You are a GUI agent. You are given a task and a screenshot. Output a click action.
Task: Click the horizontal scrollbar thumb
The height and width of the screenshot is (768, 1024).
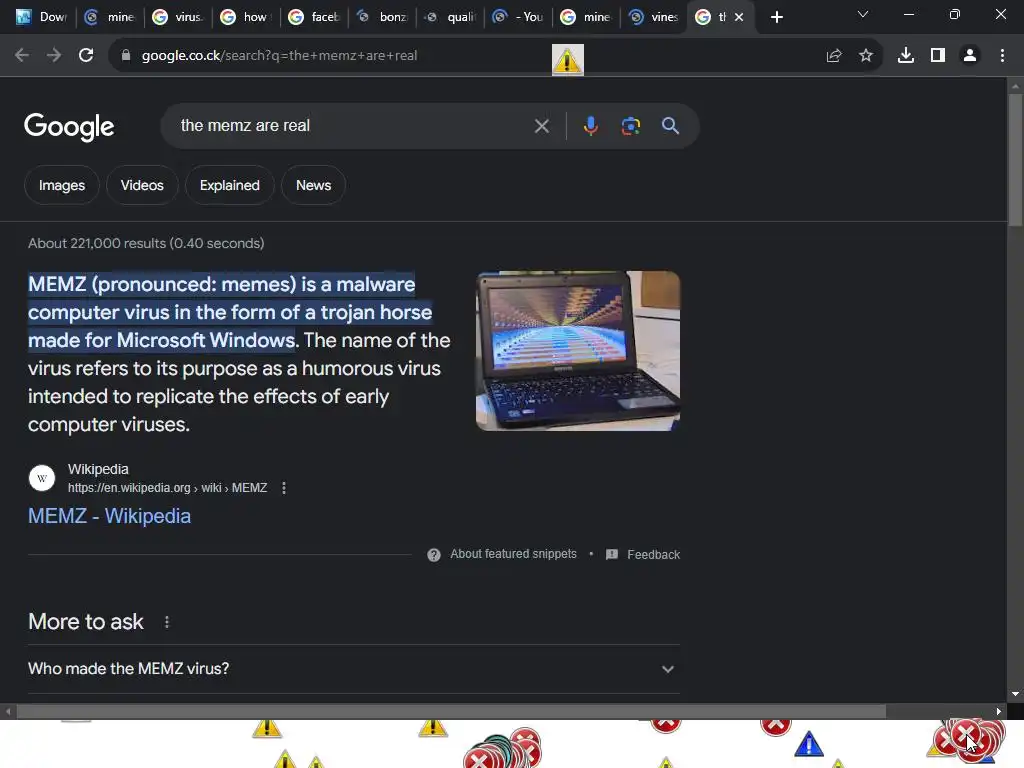(451, 711)
